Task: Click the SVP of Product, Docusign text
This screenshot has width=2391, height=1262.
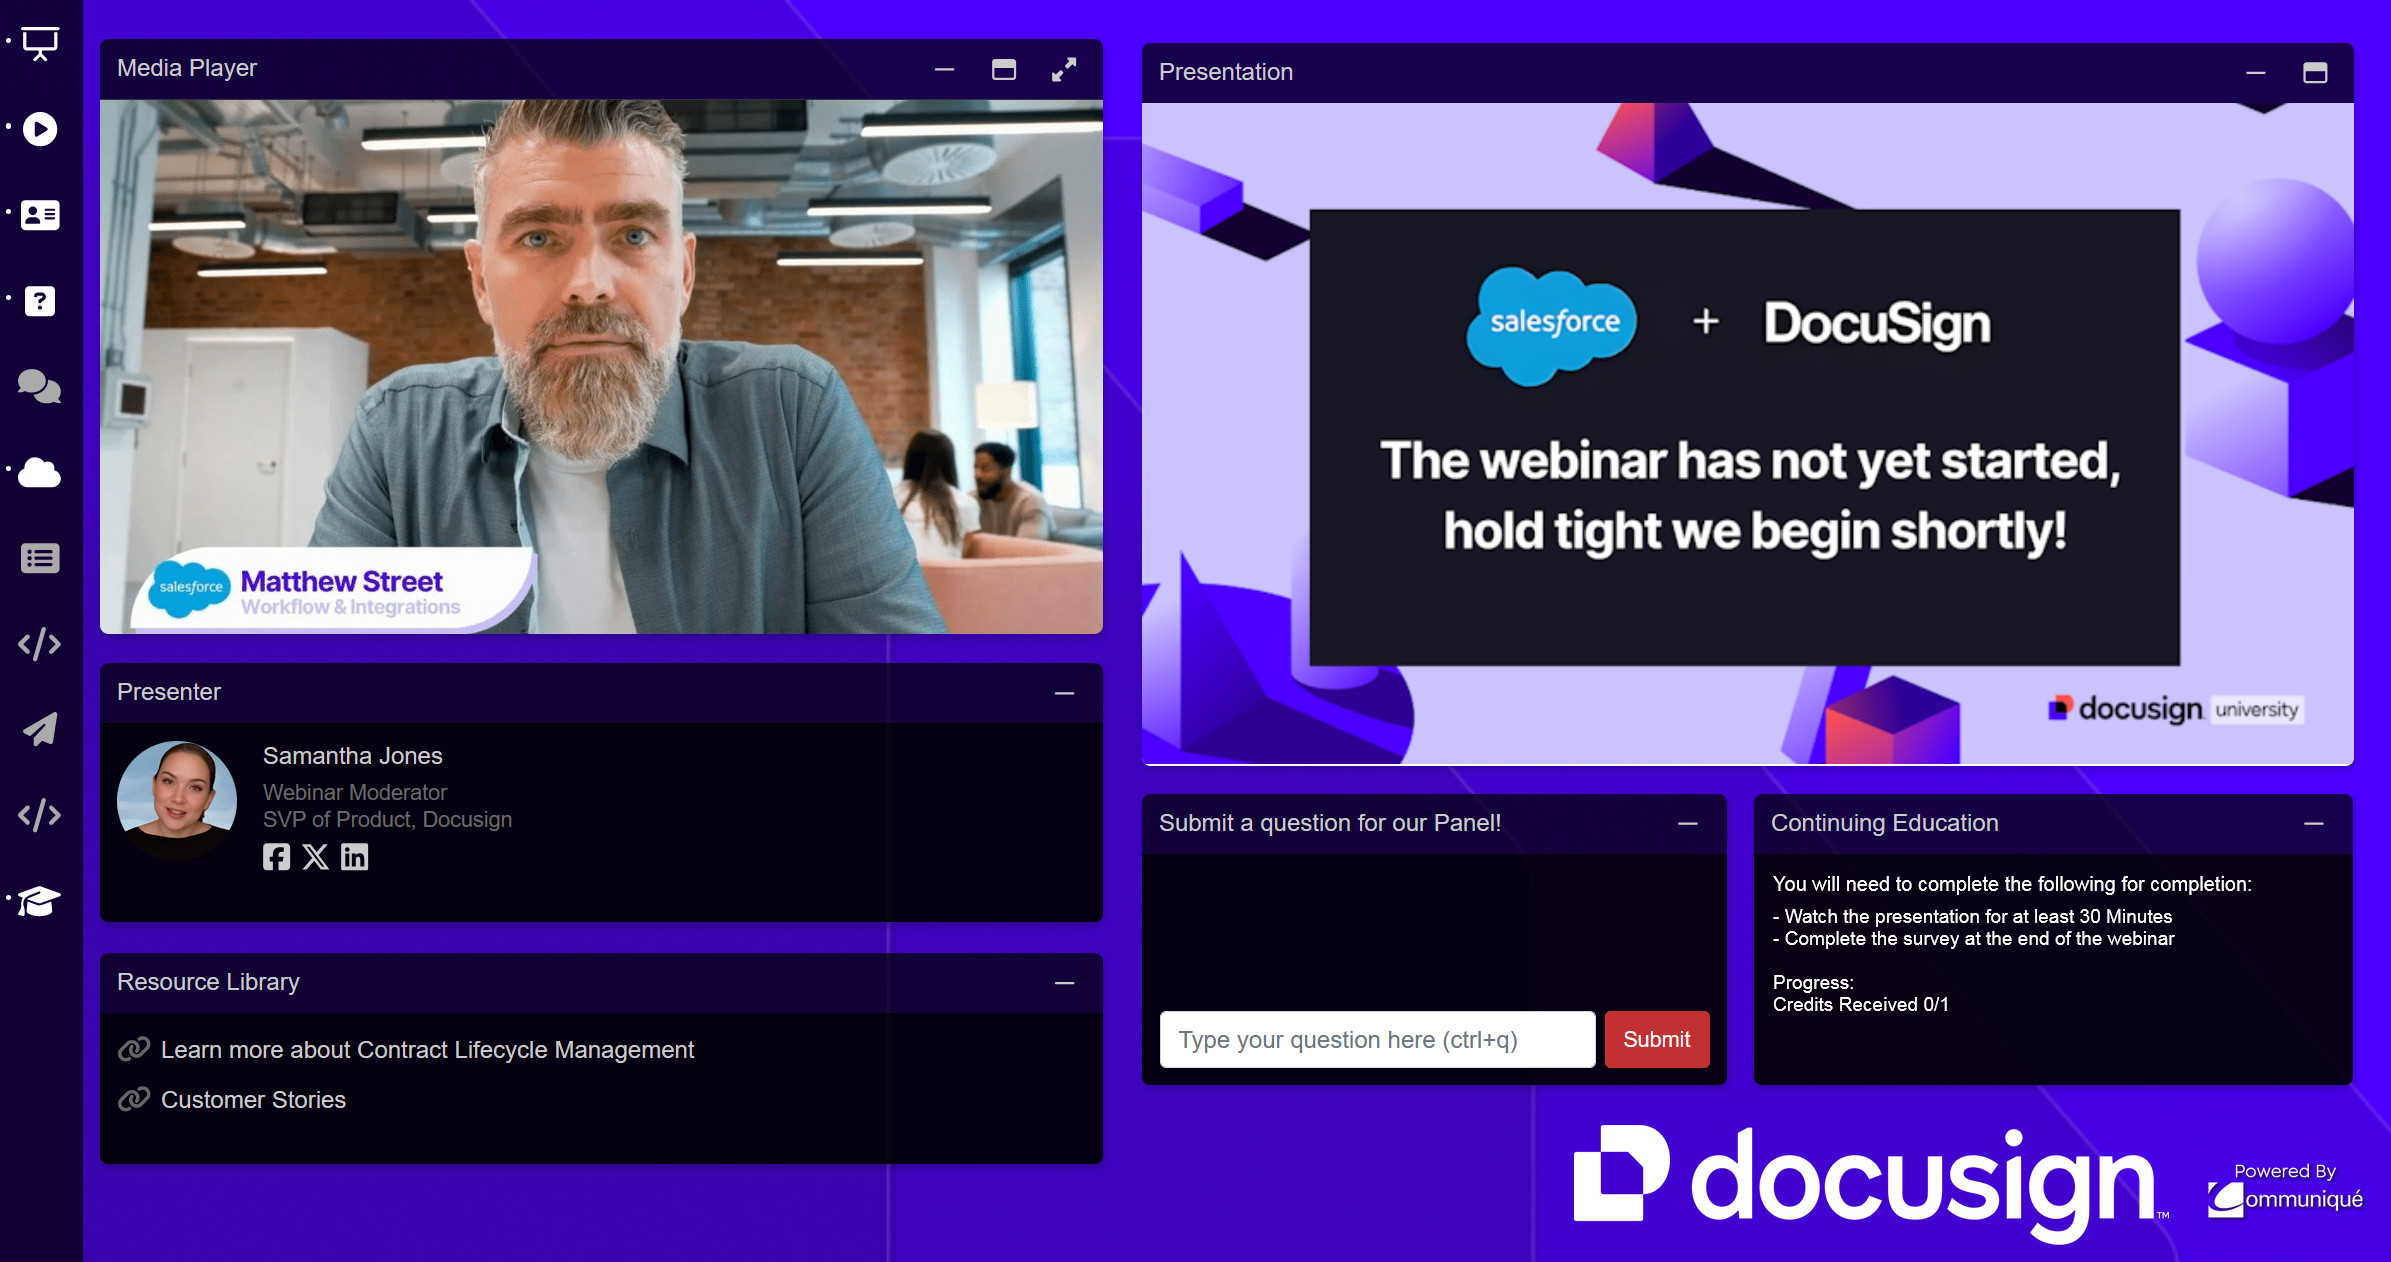Action: pyautogui.click(x=387, y=820)
